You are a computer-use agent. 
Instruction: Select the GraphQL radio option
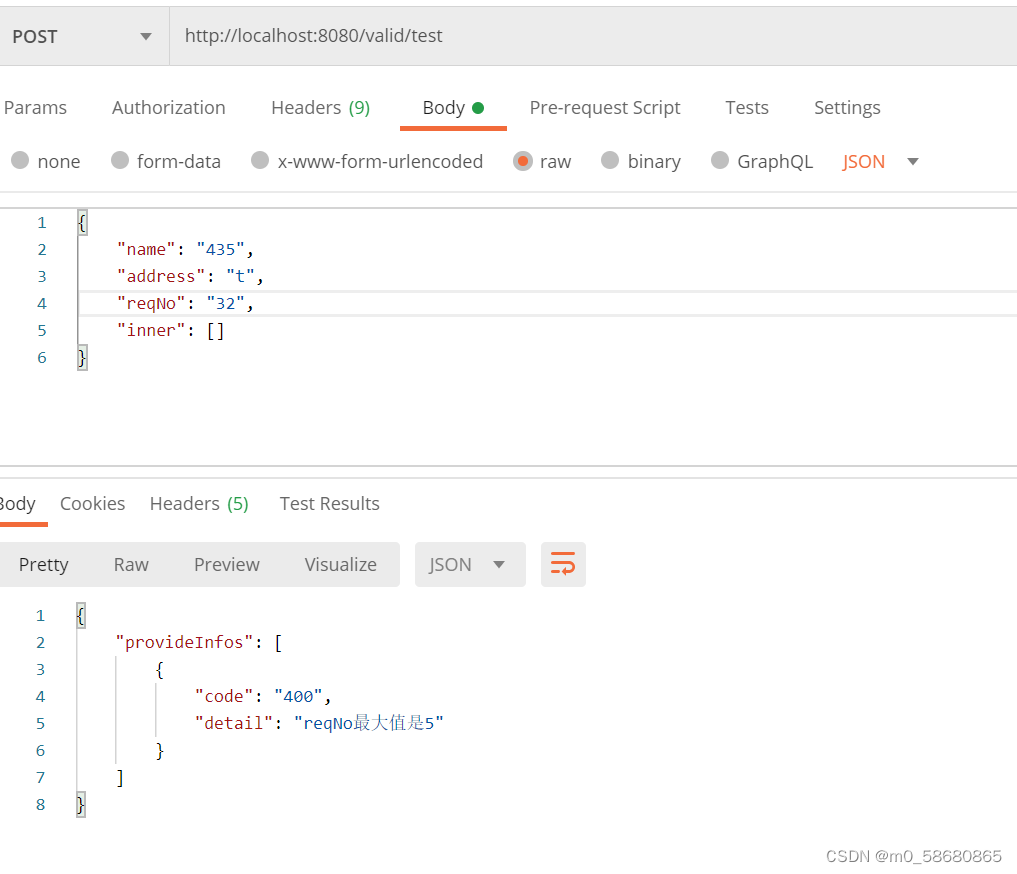pos(720,160)
